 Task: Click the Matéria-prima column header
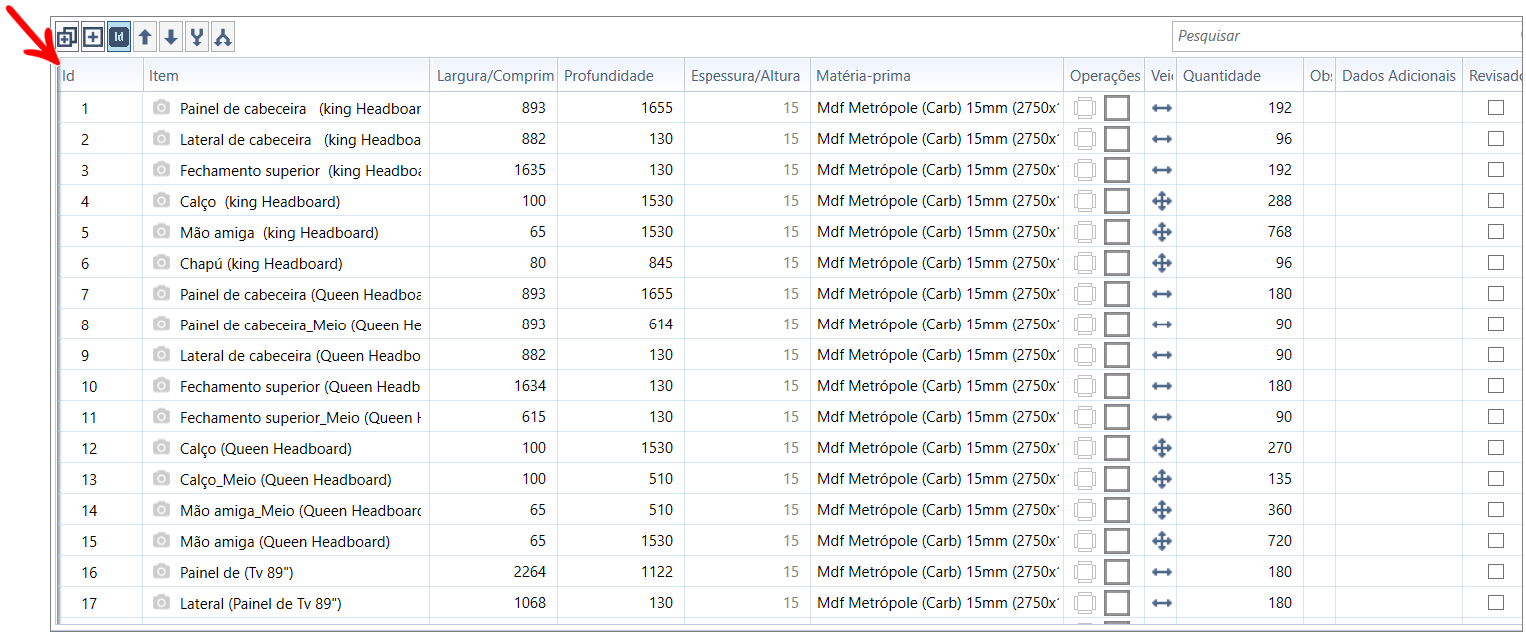click(937, 75)
